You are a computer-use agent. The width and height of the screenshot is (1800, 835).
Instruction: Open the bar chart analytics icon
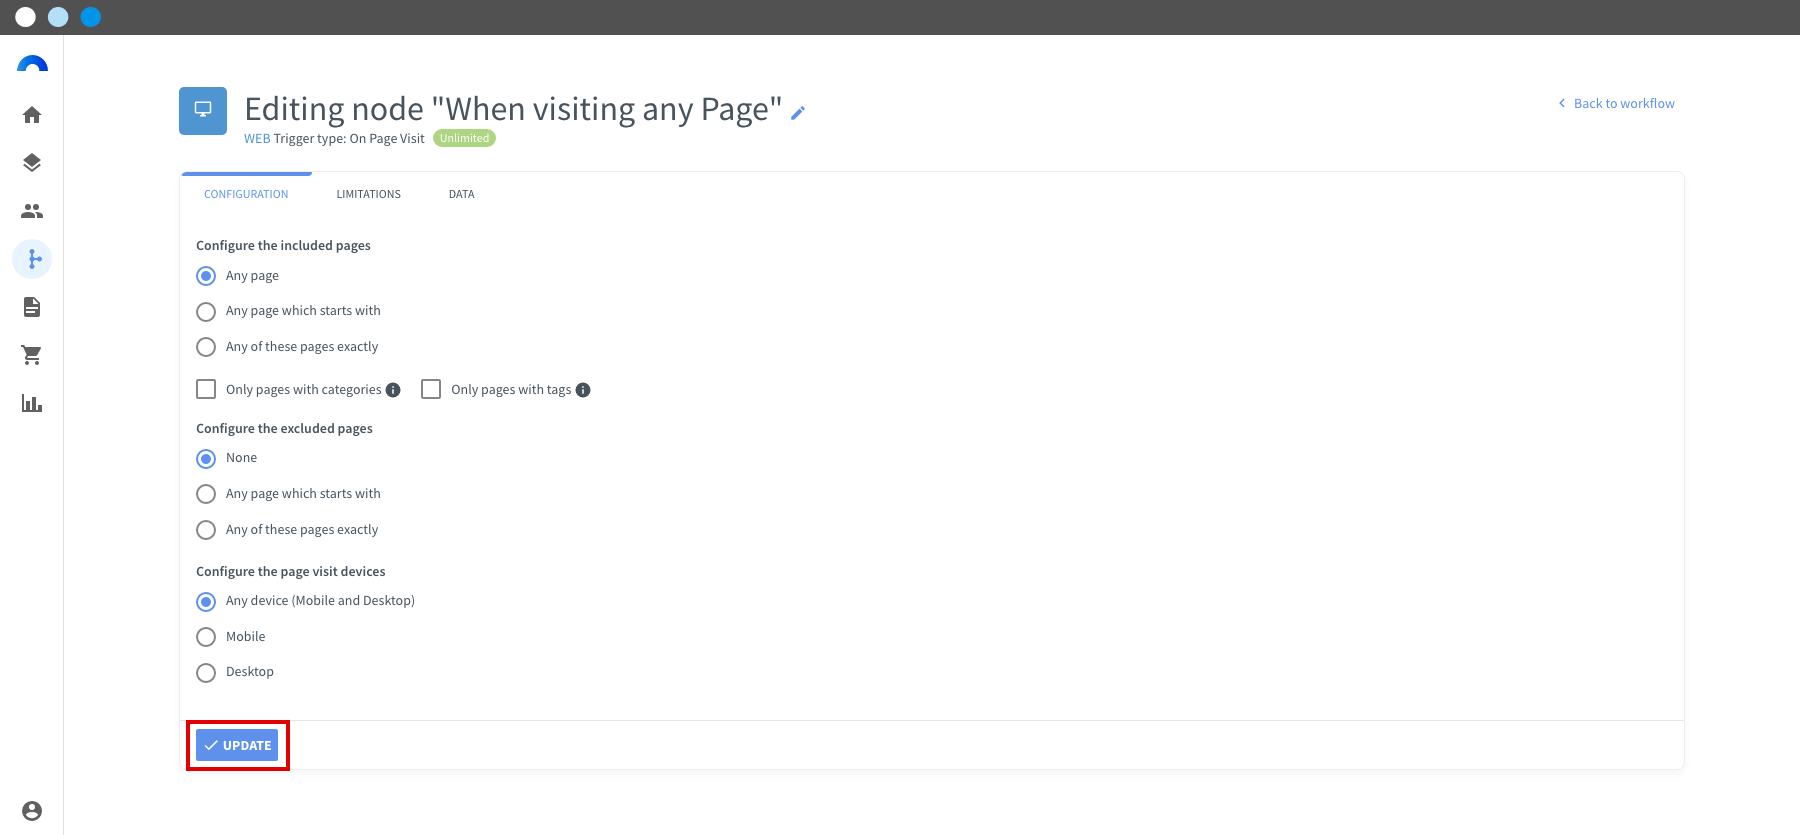coord(32,403)
